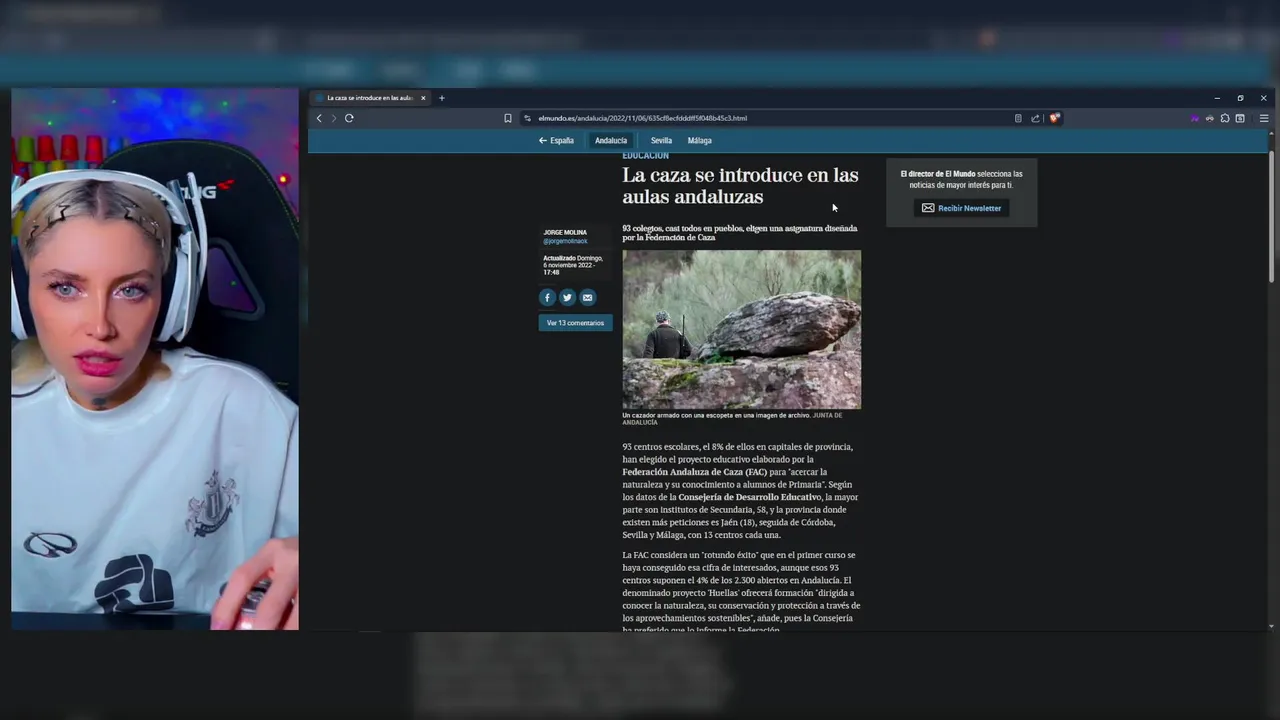Image resolution: width=1280 pixels, height=720 pixels.
Task: Open @jorgemolinaok Twitter handle
Action: [x=565, y=241]
